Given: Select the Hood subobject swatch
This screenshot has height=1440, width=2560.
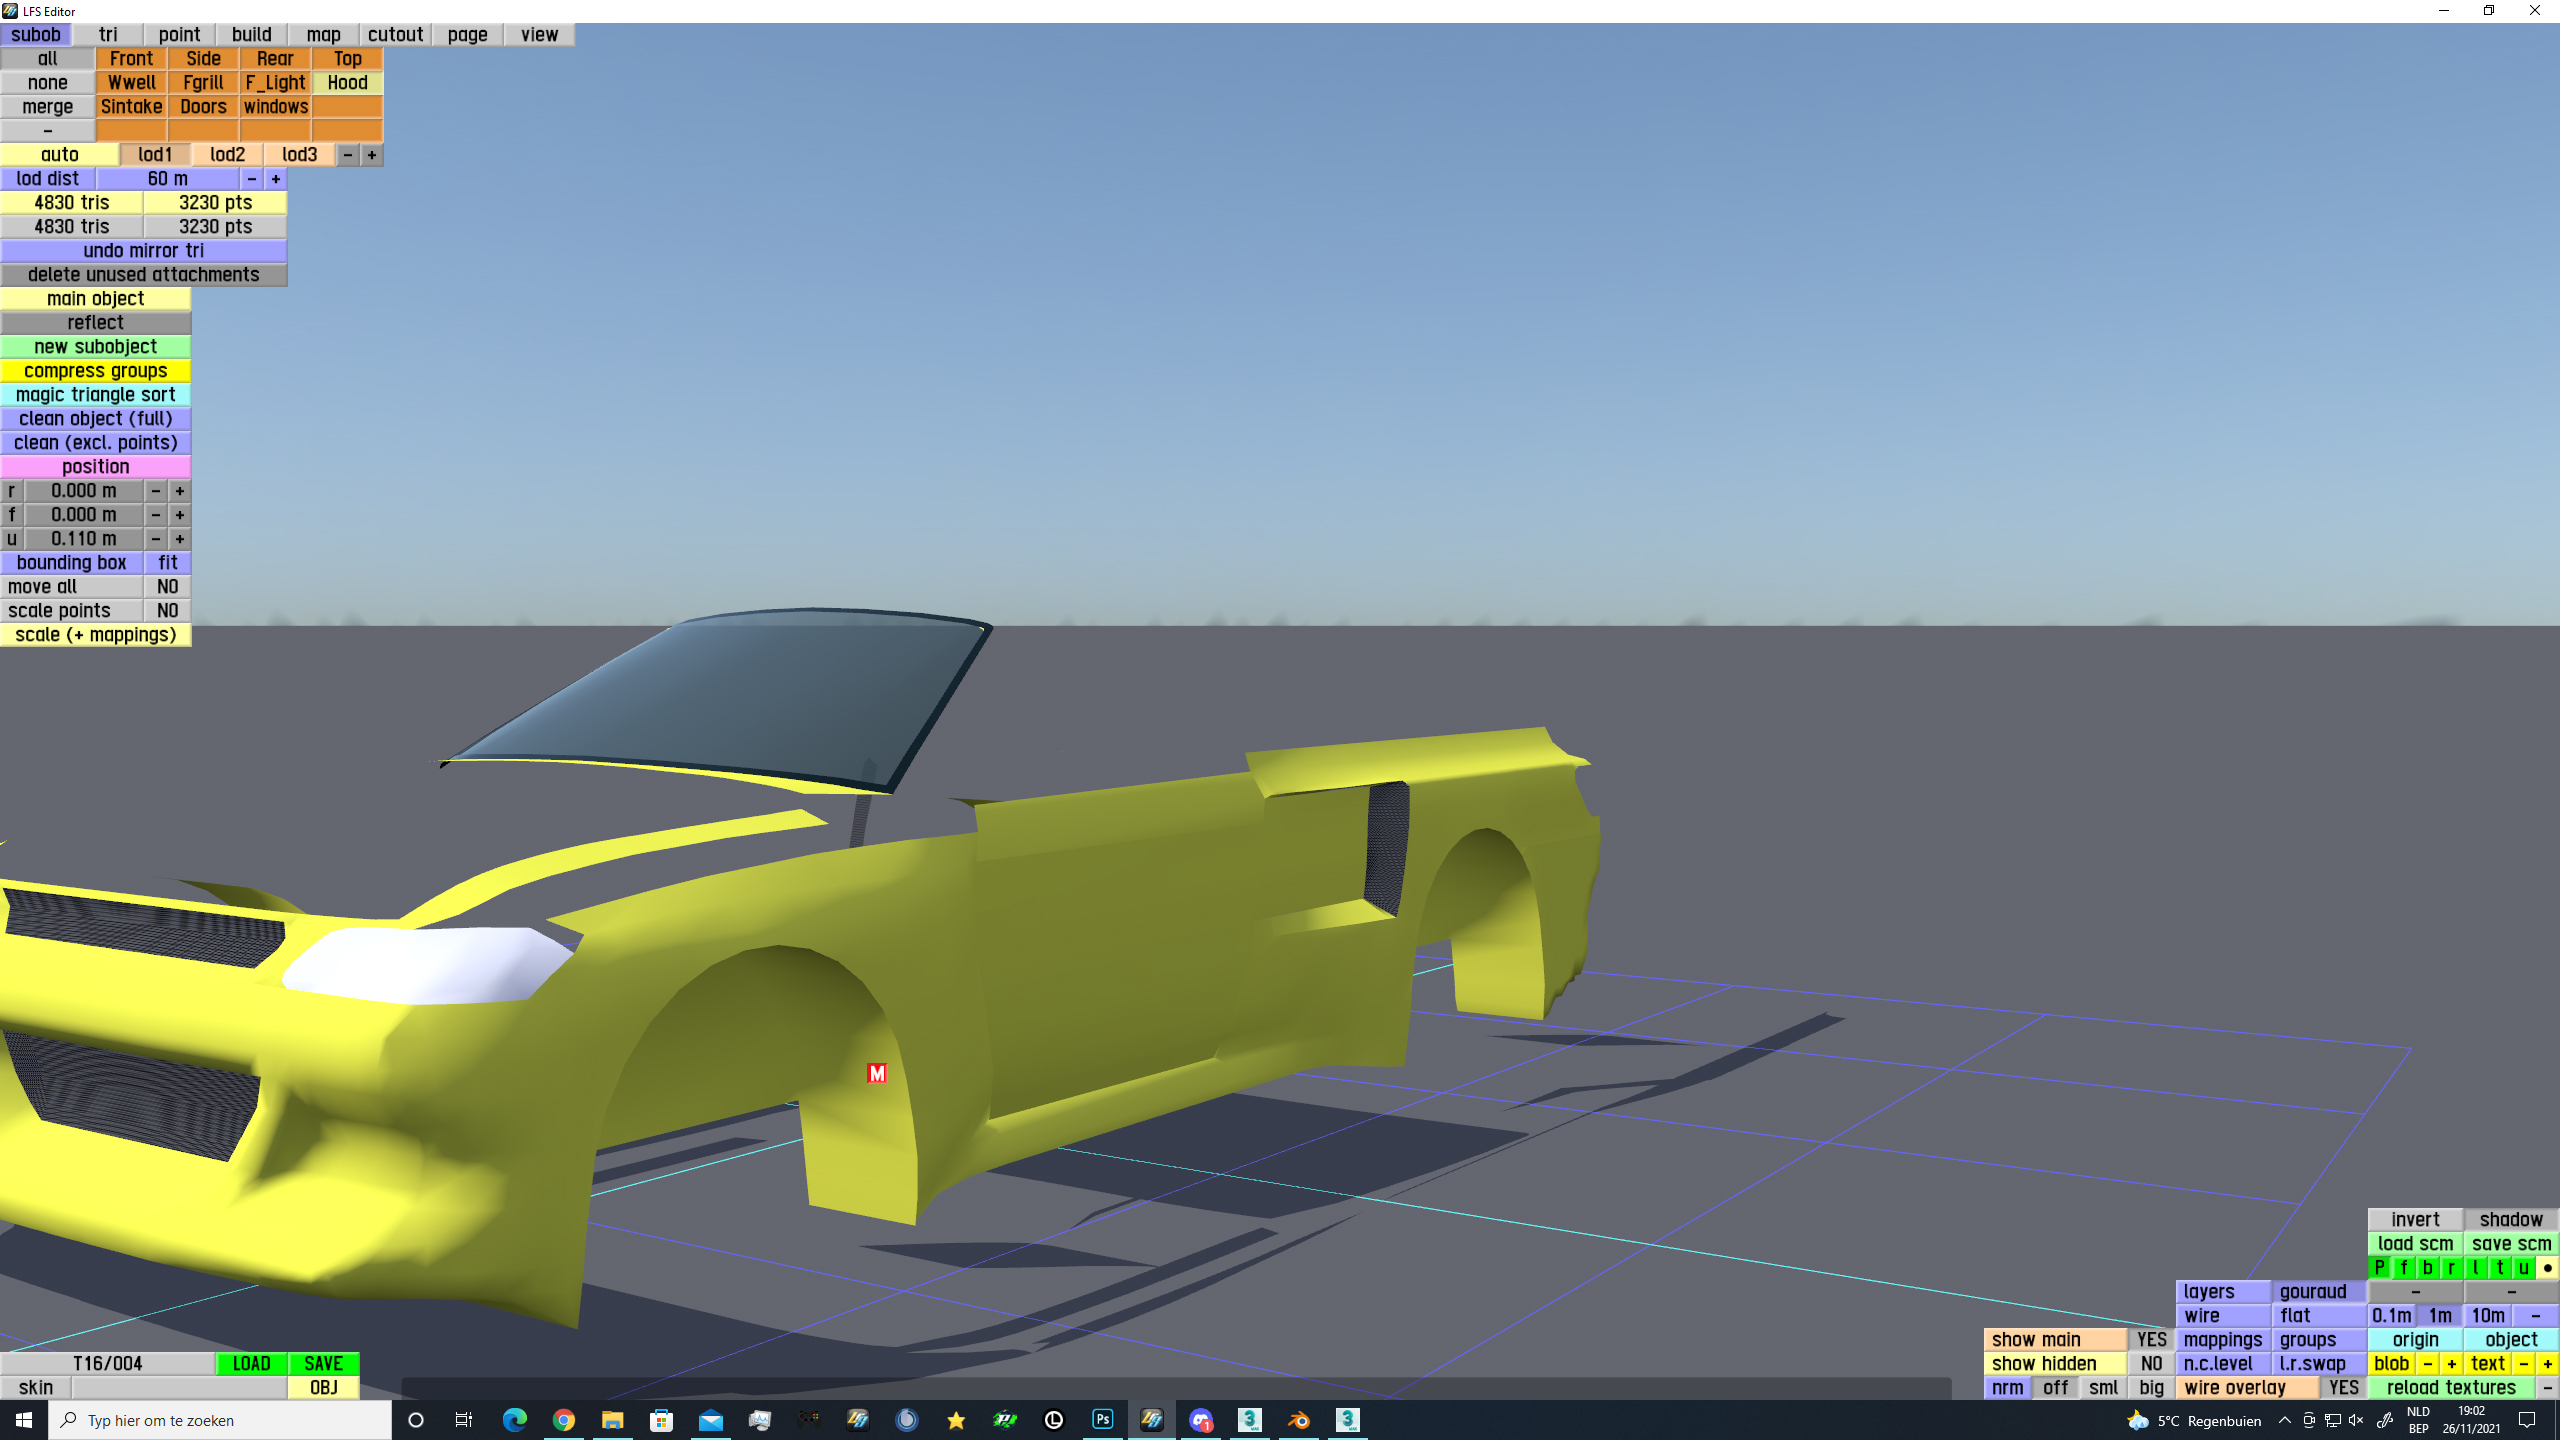Looking at the screenshot, I should pos(347,83).
